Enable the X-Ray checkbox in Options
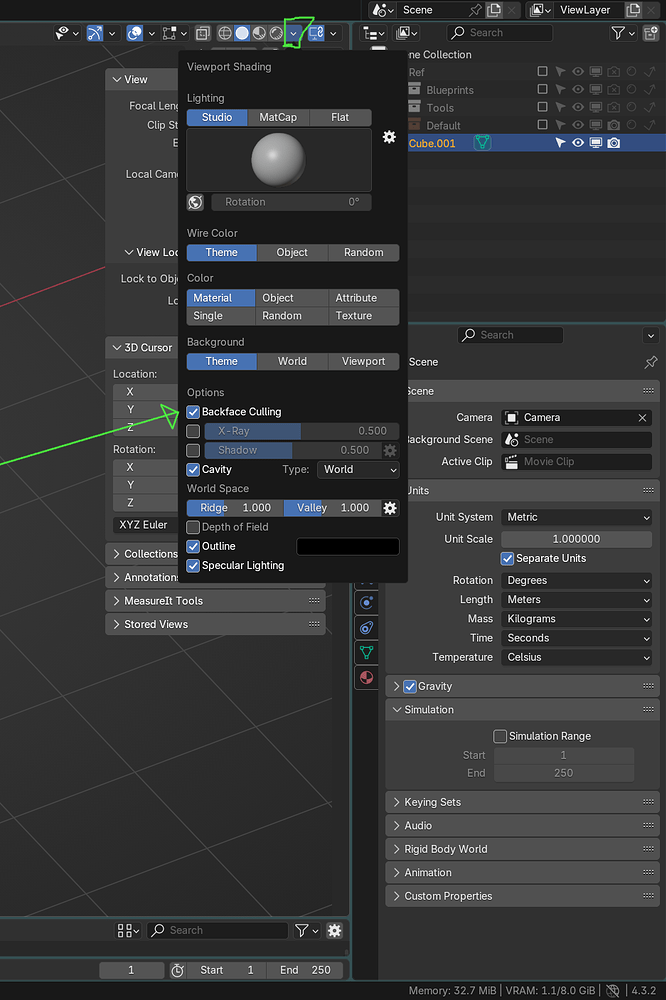The image size is (666, 1000). tap(193, 431)
